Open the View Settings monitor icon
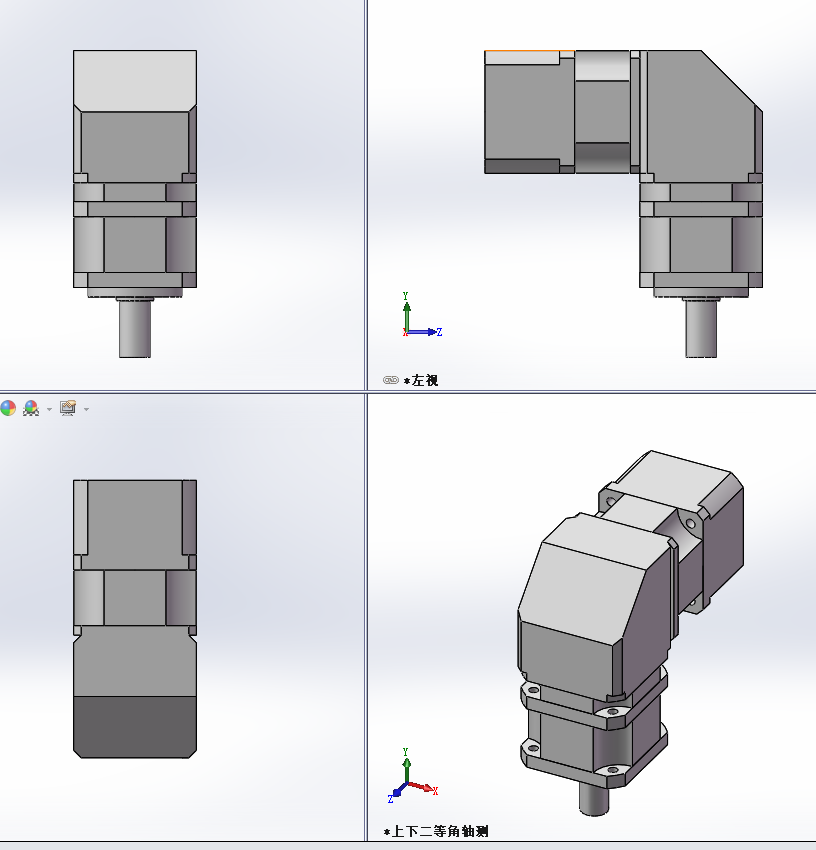 [68, 408]
